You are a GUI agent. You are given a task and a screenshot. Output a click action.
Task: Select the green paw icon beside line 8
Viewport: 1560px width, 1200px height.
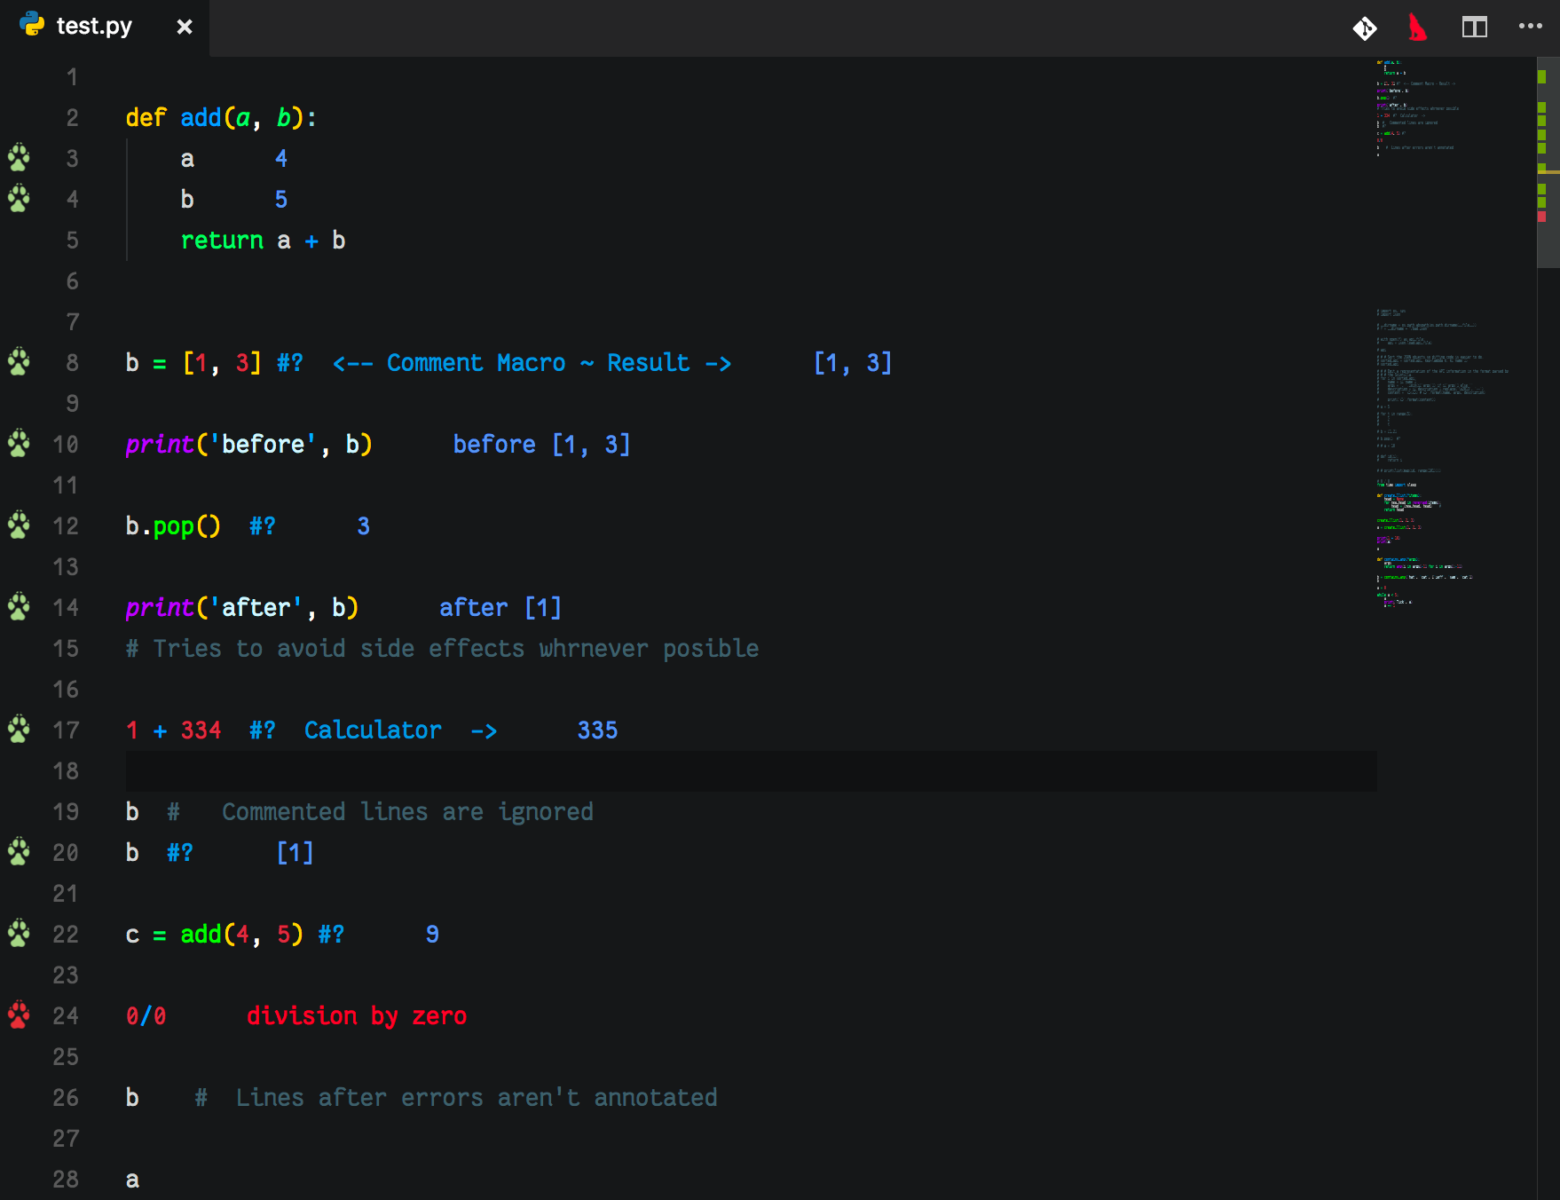(17, 362)
